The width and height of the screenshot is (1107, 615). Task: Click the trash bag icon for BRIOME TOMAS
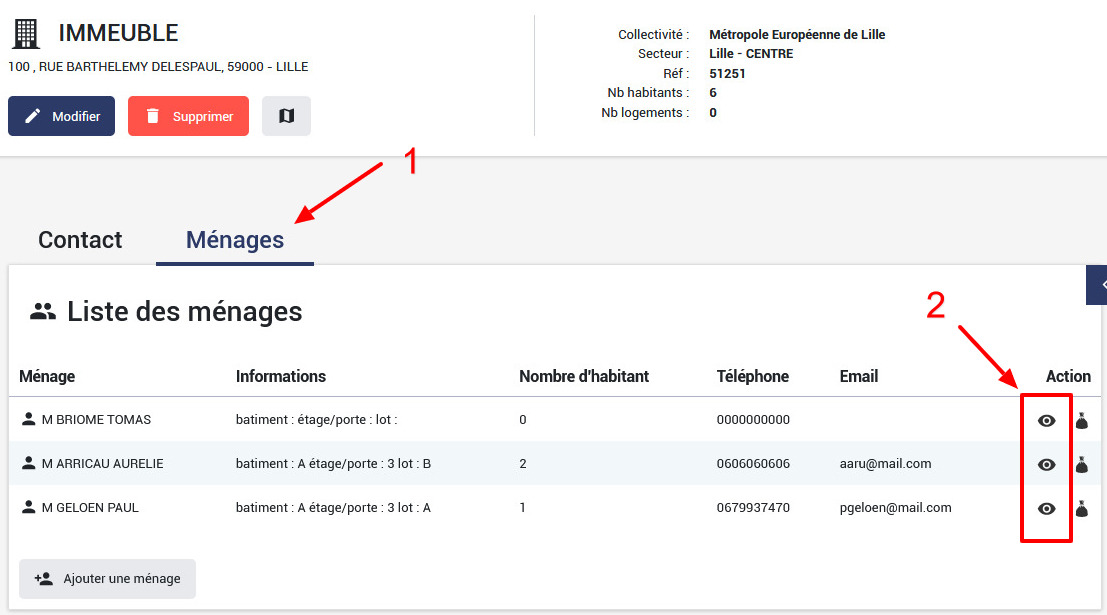(1081, 421)
